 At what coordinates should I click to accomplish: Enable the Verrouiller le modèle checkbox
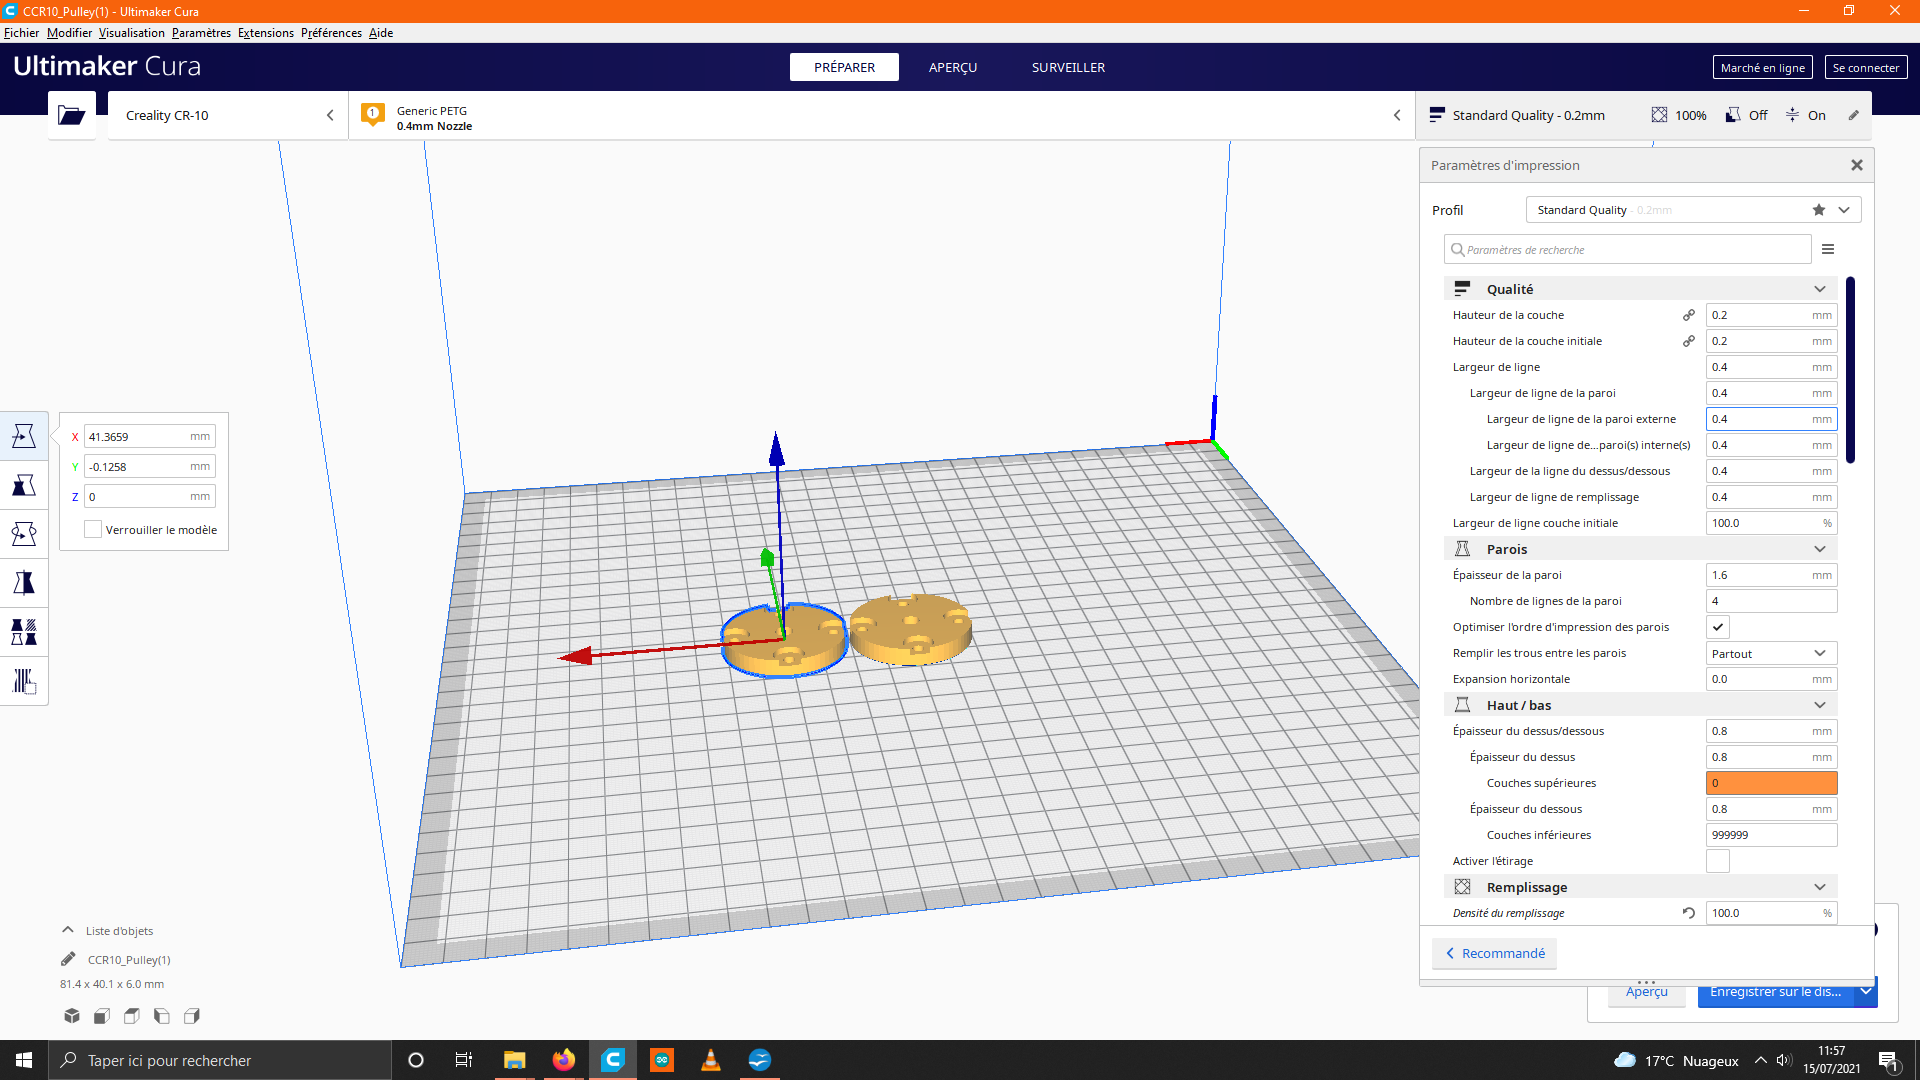(x=93, y=530)
